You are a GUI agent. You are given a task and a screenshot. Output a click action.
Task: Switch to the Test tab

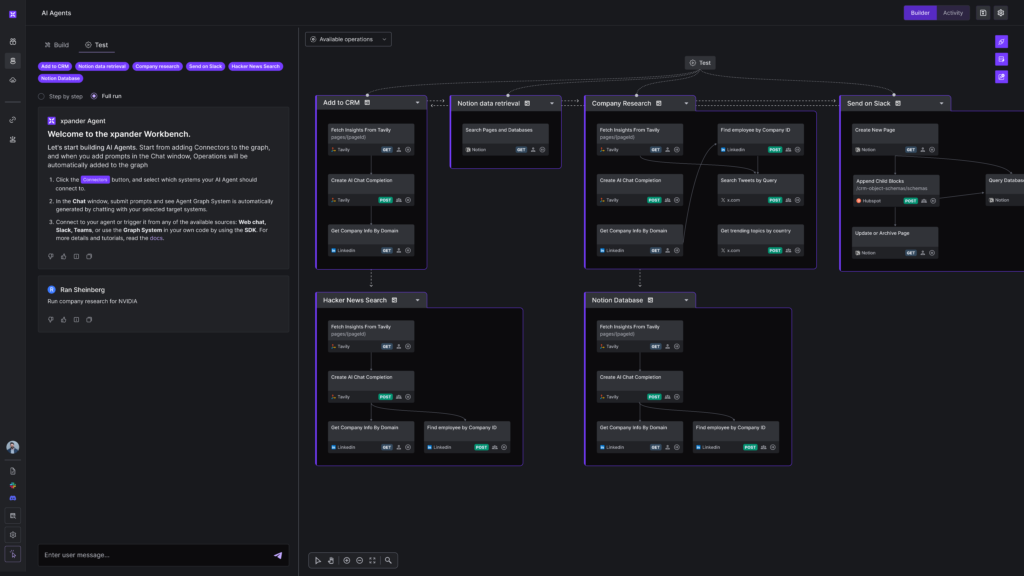click(x=97, y=45)
